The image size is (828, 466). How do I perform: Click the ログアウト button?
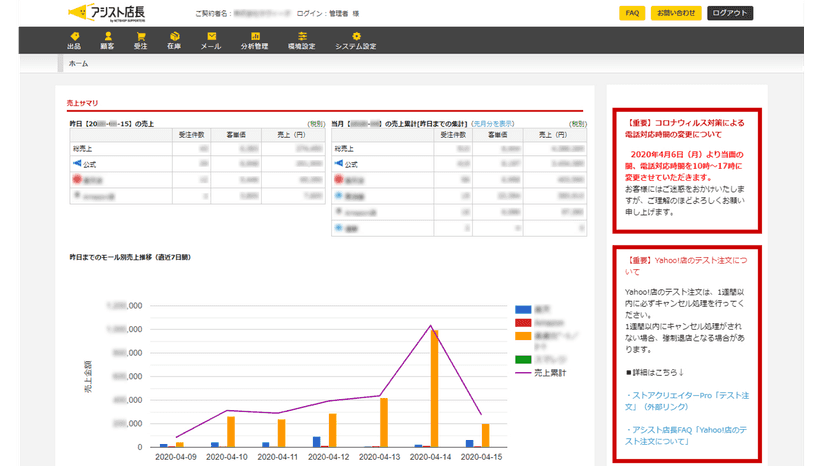730,13
